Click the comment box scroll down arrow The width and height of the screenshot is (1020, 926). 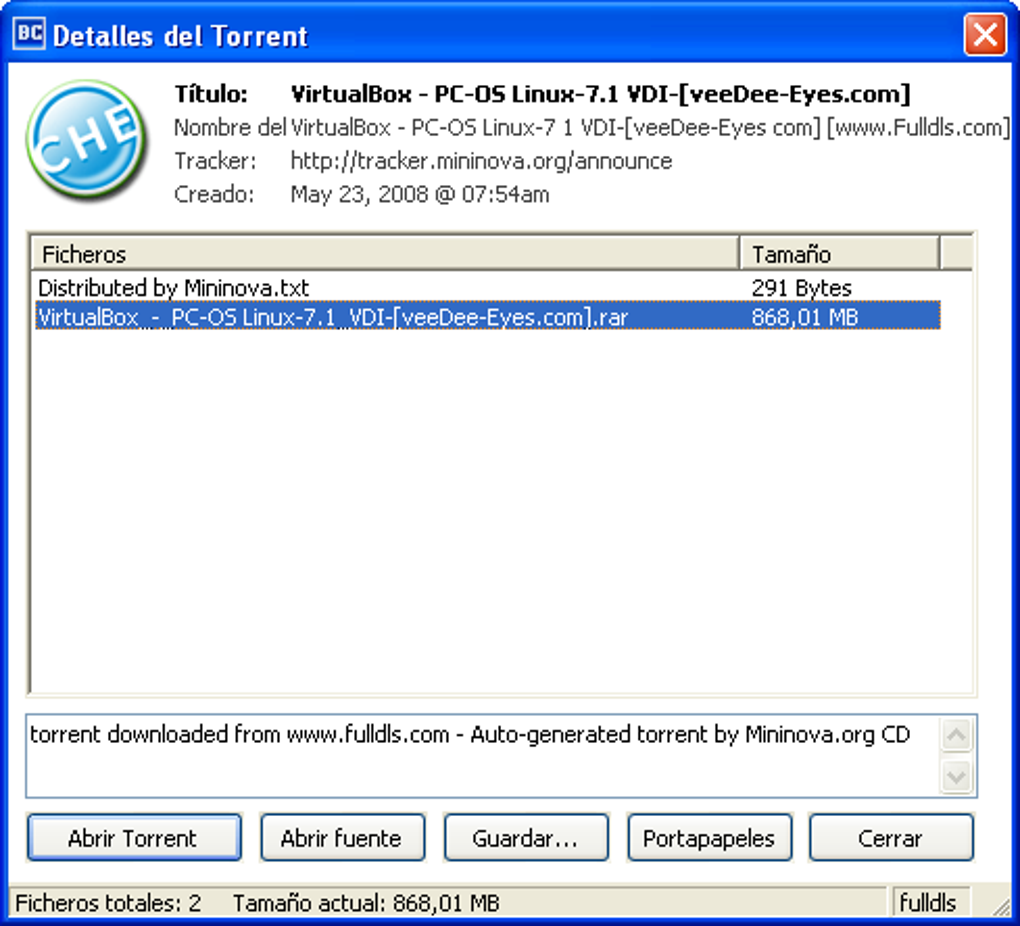(956, 776)
